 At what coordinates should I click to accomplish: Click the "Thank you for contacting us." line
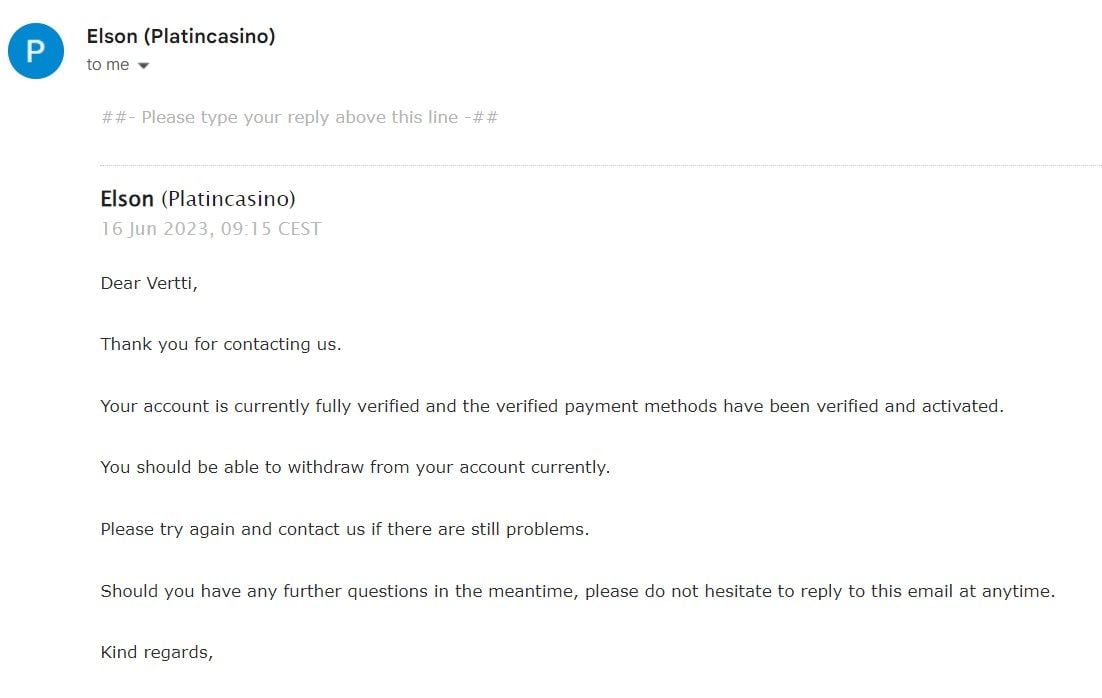click(x=221, y=344)
